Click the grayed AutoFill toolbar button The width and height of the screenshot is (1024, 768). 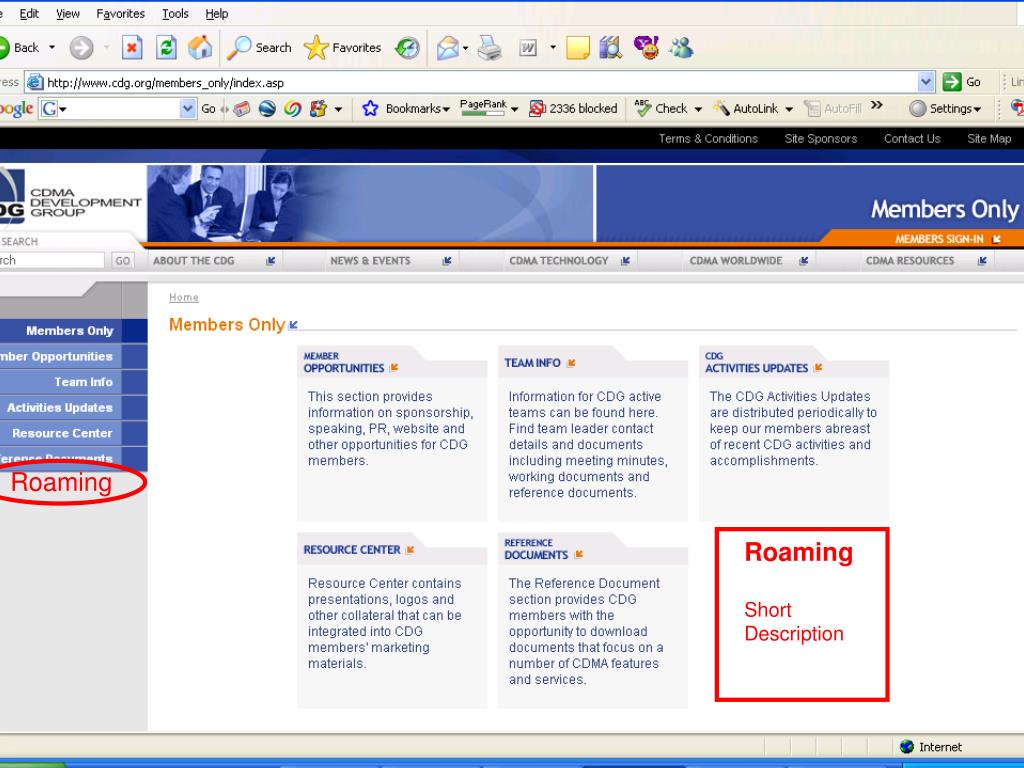point(833,108)
